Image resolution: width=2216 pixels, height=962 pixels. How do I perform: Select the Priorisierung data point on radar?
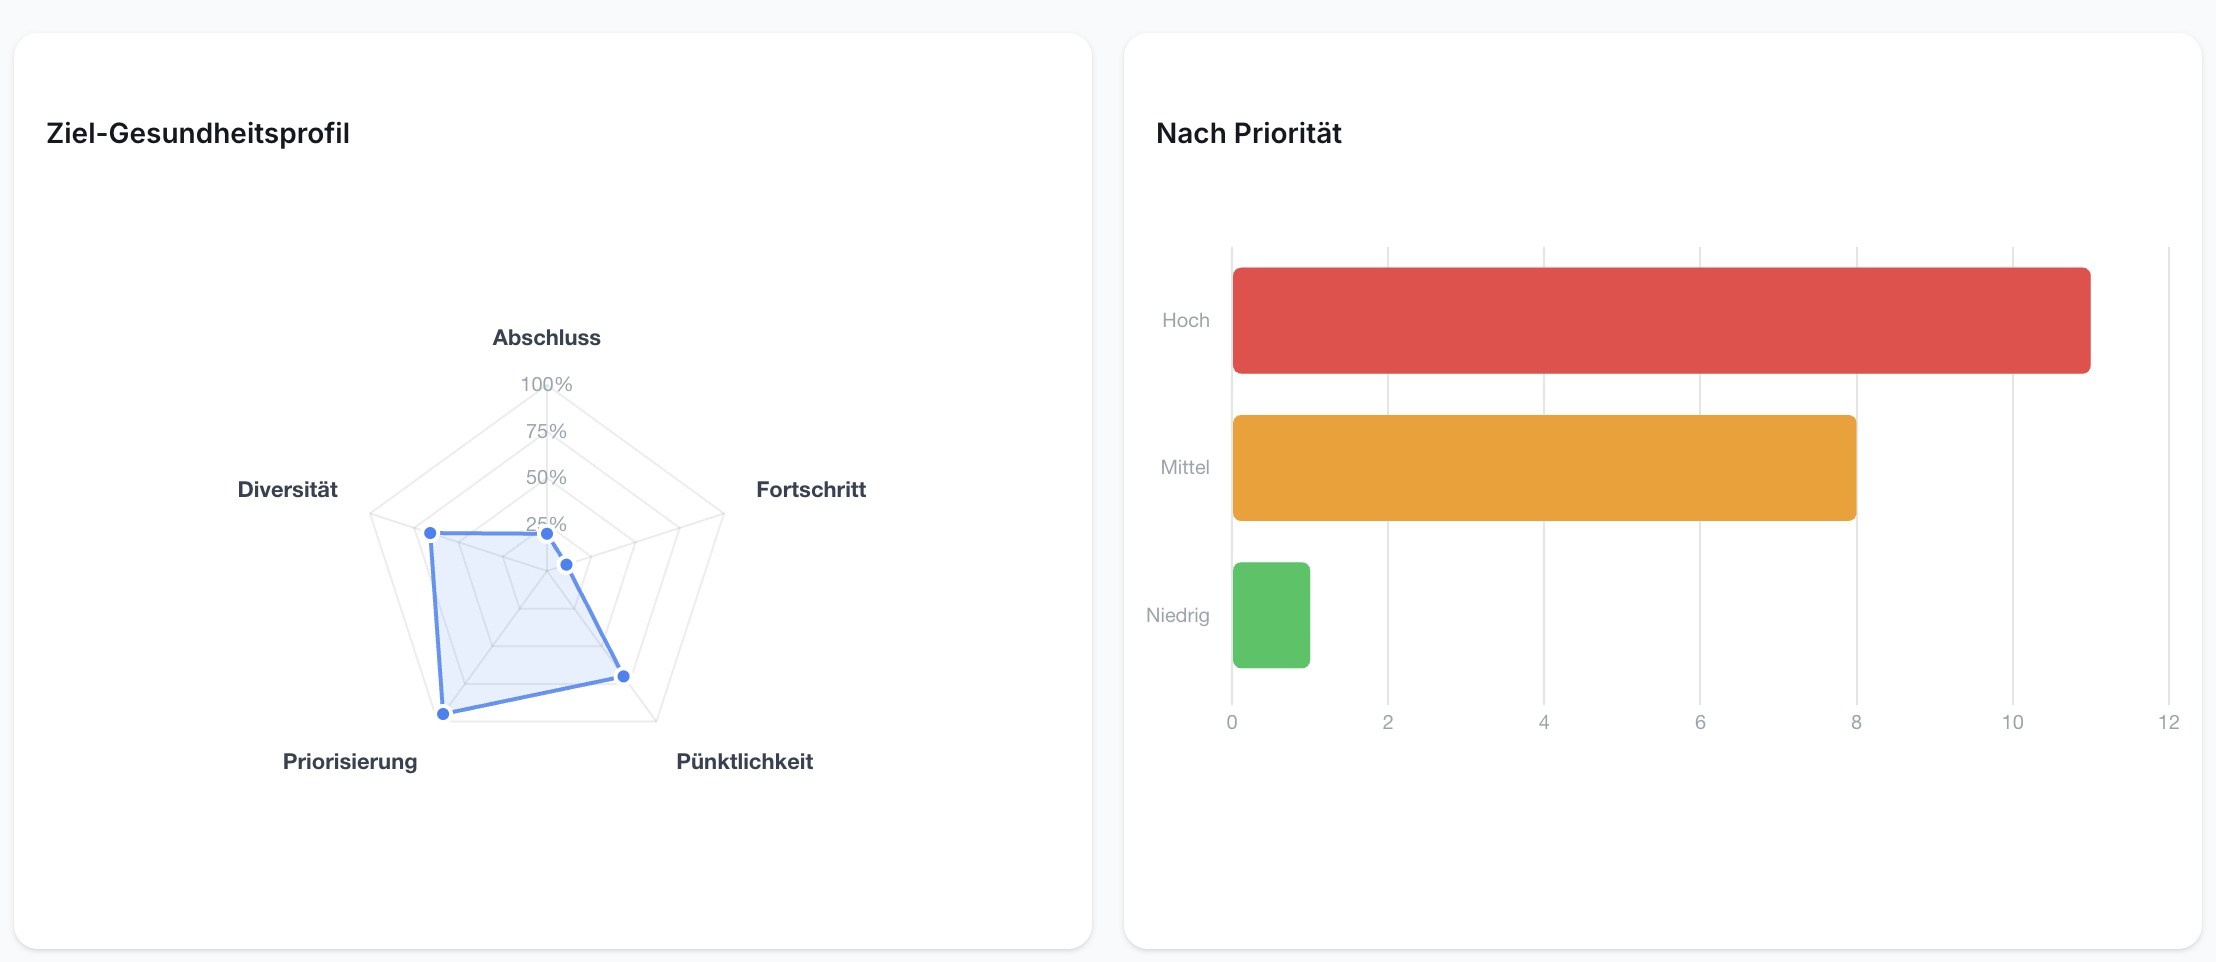pyautogui.click(x=443, y=713)
